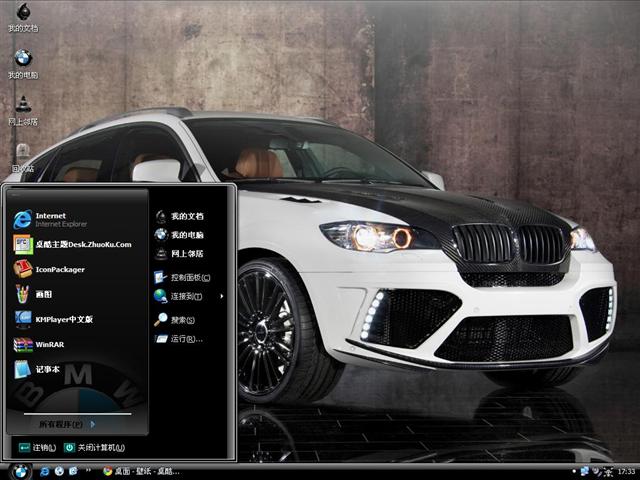Open 控制面板 (Control Panel) from Start menu
This screenshot has height=480, width=640.
tap(186, 277)
